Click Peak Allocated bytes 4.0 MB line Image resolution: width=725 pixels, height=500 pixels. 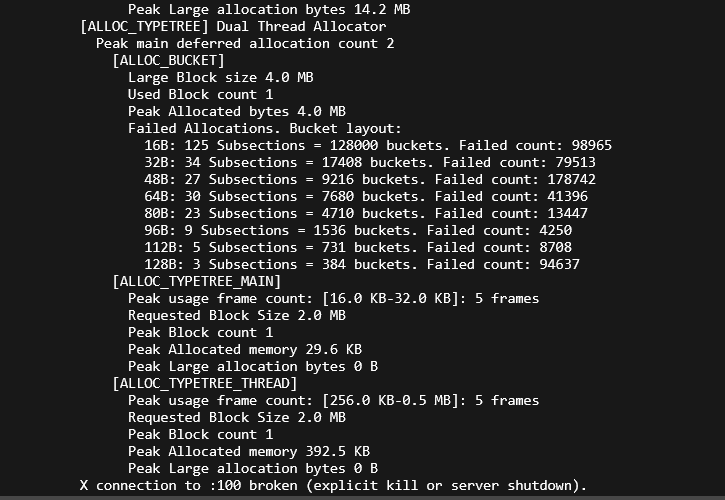(x=237, y=111)
